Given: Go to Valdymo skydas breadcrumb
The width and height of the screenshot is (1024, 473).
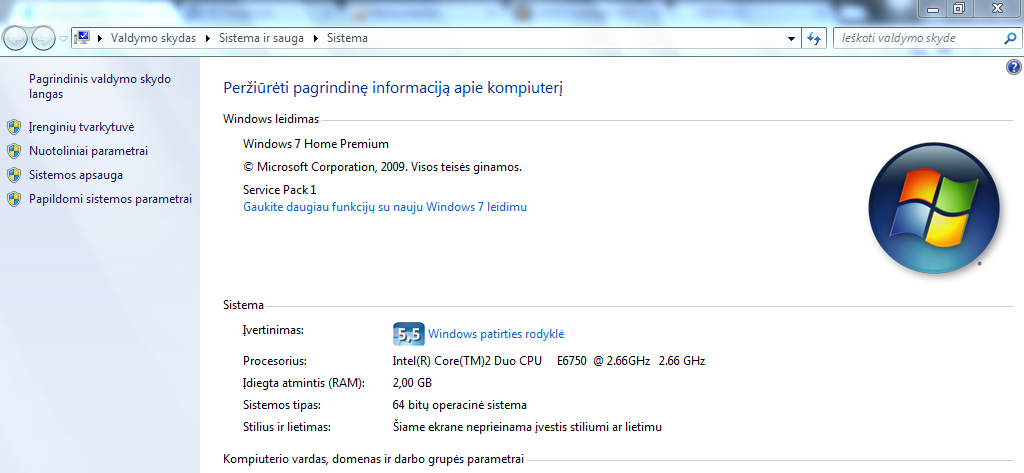Looking at the screenshot, I should (x=153, y=38).
